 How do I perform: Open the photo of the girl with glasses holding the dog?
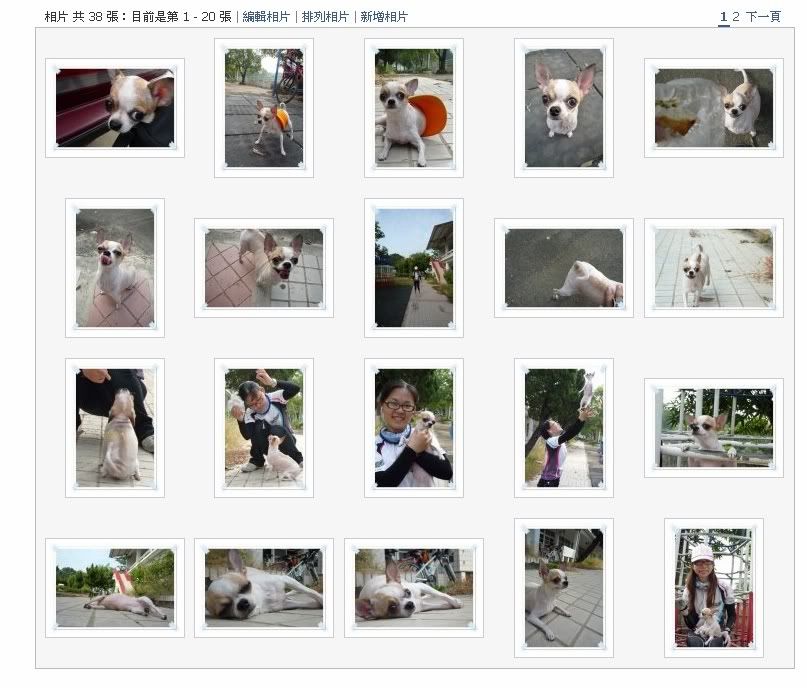click(414, 428)
